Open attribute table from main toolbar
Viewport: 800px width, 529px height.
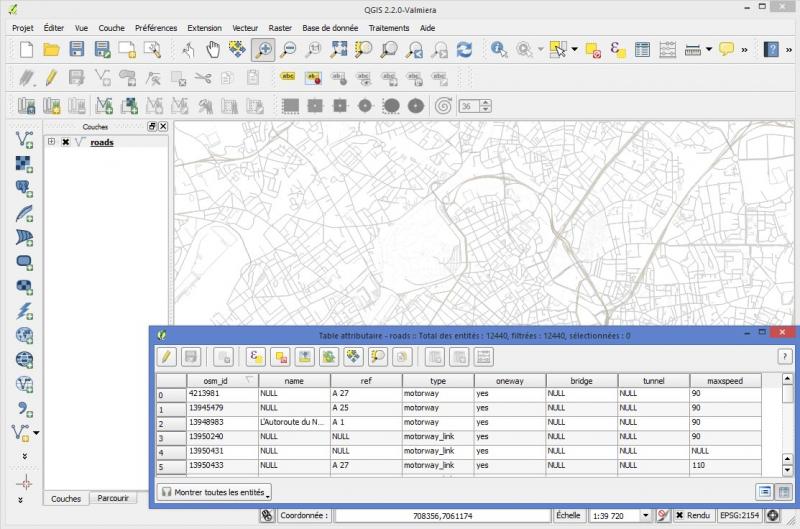(643, 49)
